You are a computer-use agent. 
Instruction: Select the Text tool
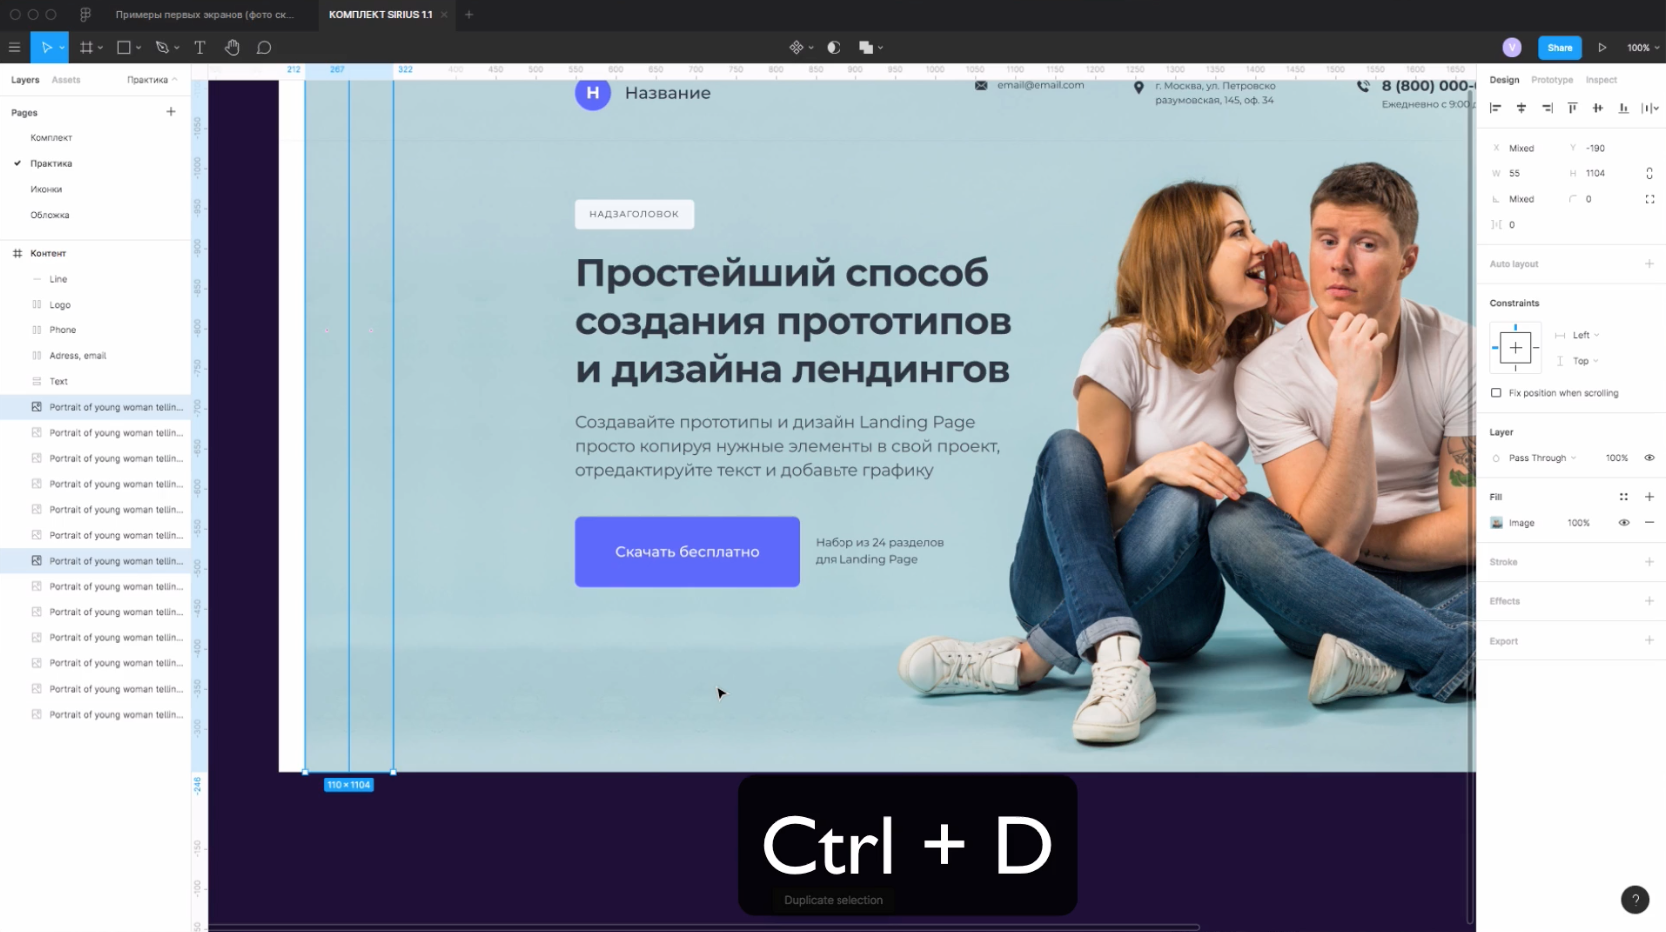pyautogui.click(x=200, y=47)
